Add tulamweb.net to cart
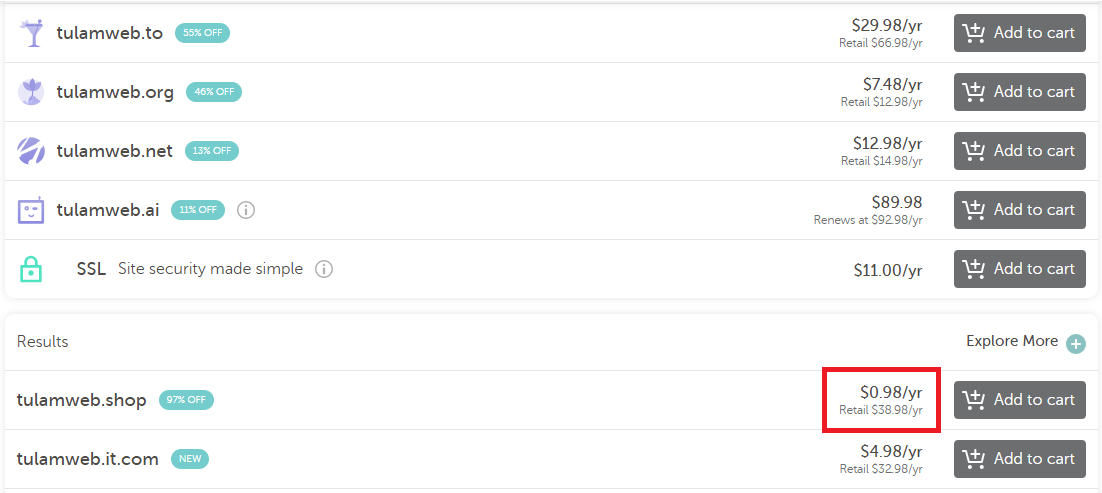Viewport: 1102px width, 493px height. pos(1020,151)
